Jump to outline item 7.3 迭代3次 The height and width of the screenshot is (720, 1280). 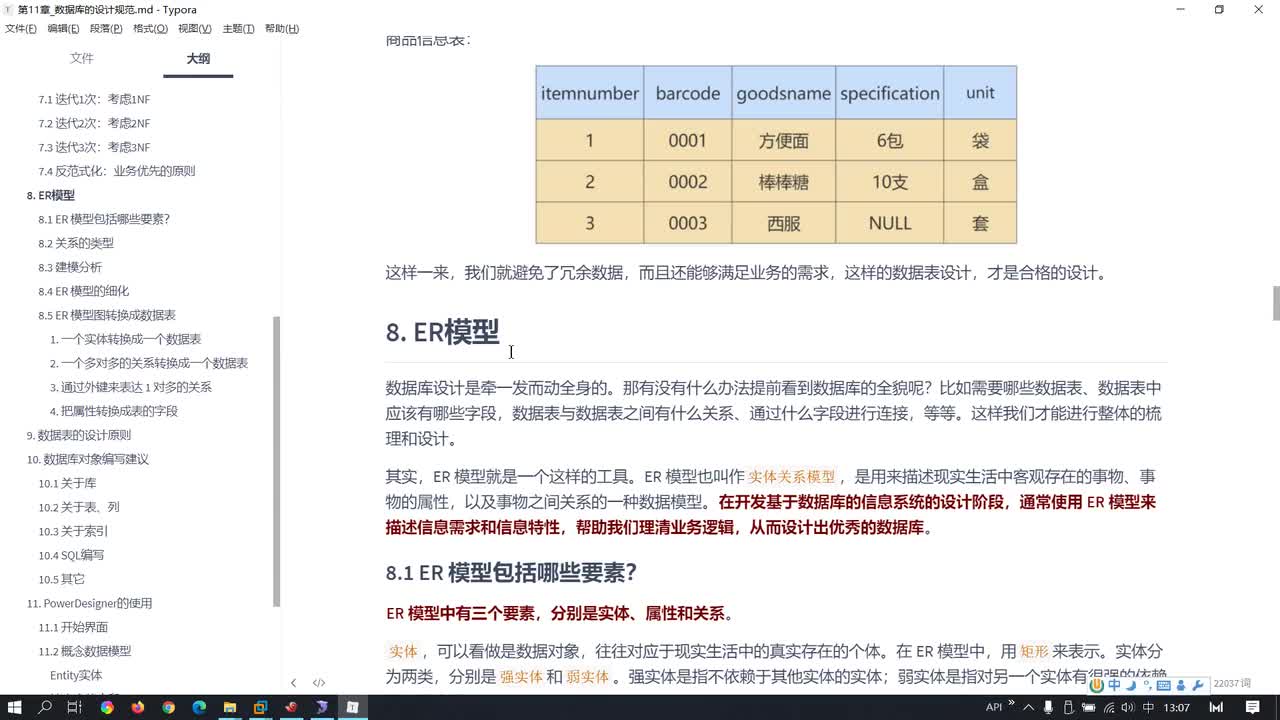tap(94, 147)
